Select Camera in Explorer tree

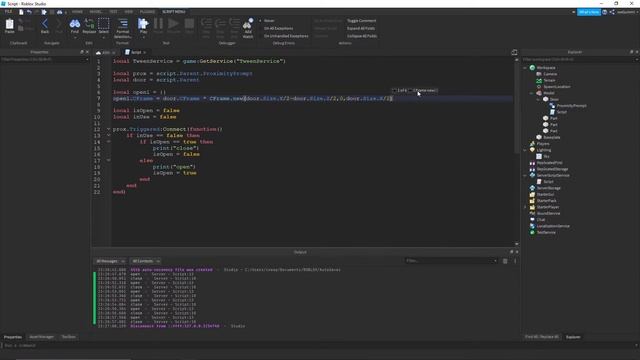click(550, 74)
